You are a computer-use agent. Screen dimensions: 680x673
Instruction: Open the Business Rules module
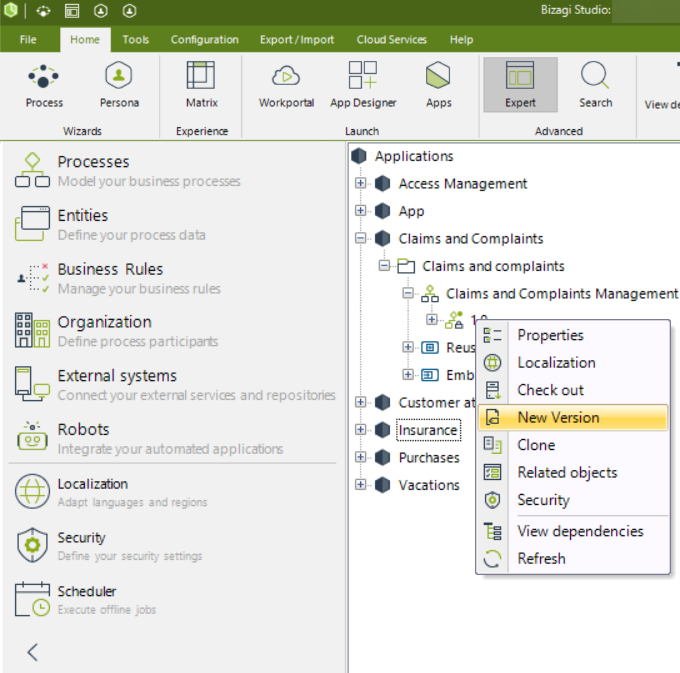110,269
